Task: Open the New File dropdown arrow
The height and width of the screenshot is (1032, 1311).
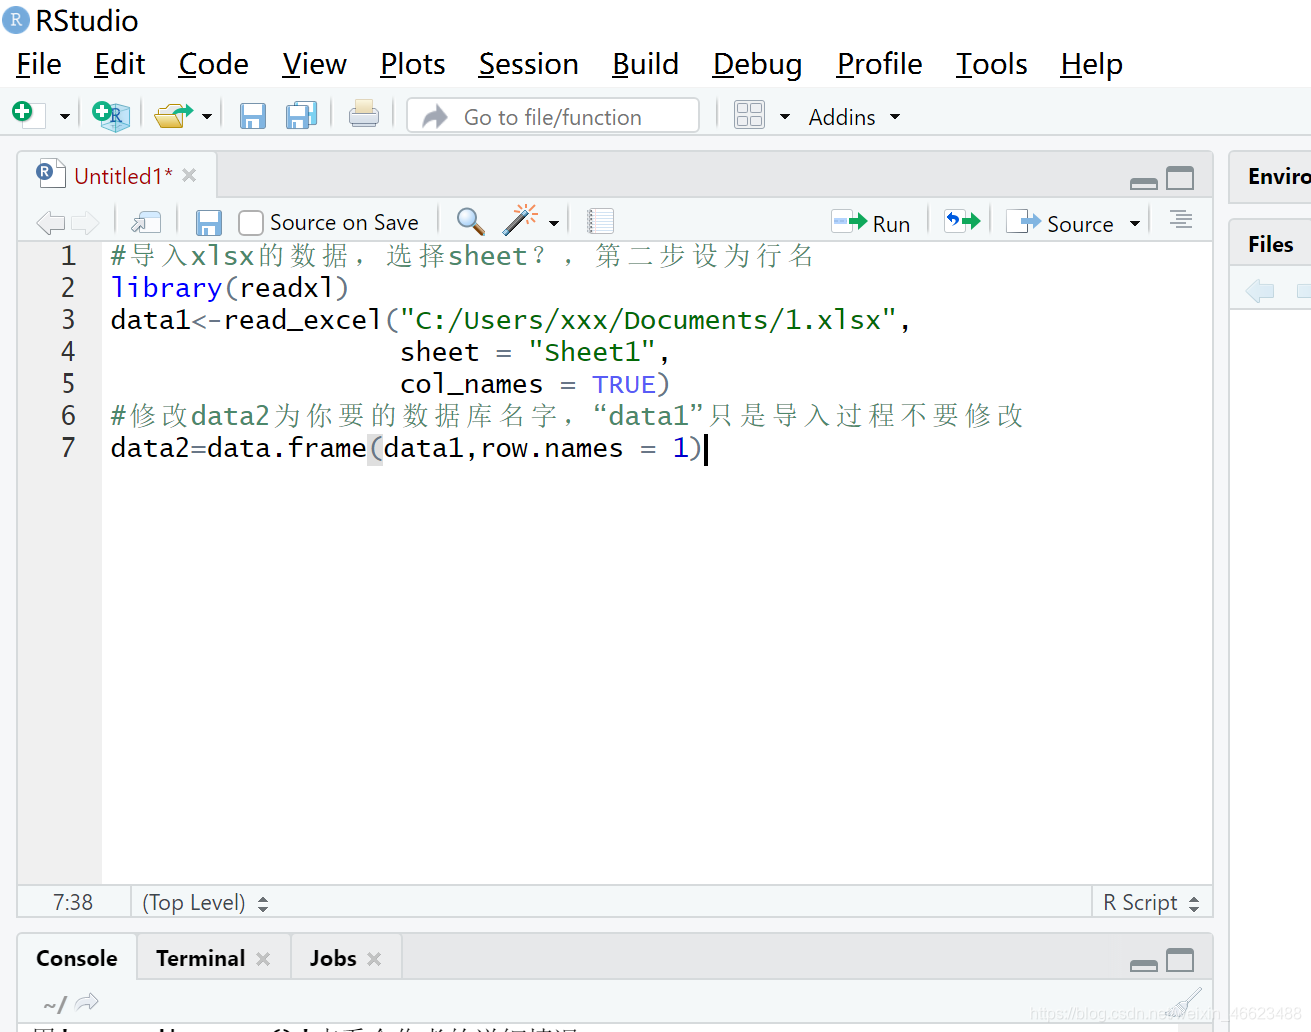Action: click(65, 117)
